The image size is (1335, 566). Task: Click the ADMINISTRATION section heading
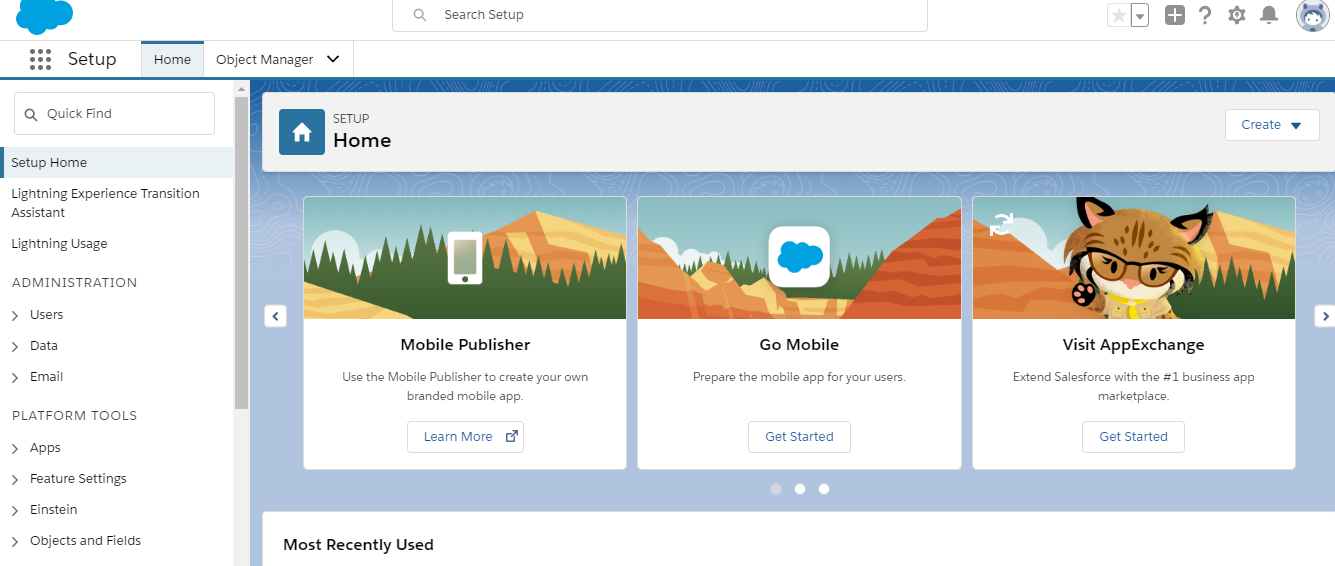75,283
